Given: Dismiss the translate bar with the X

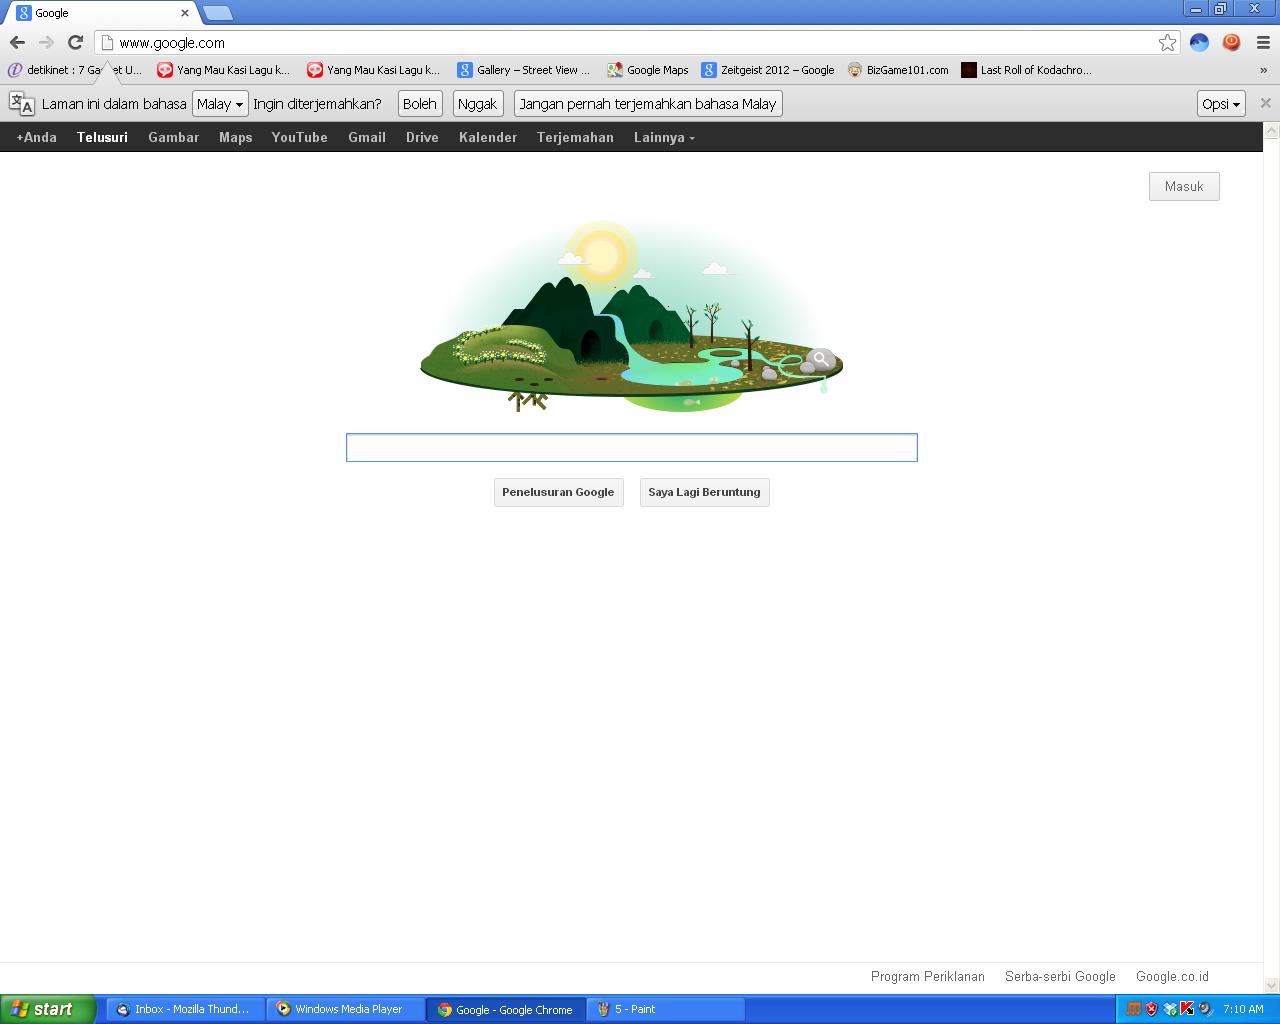Looking at the screenshot, I should coord(1265,103).
